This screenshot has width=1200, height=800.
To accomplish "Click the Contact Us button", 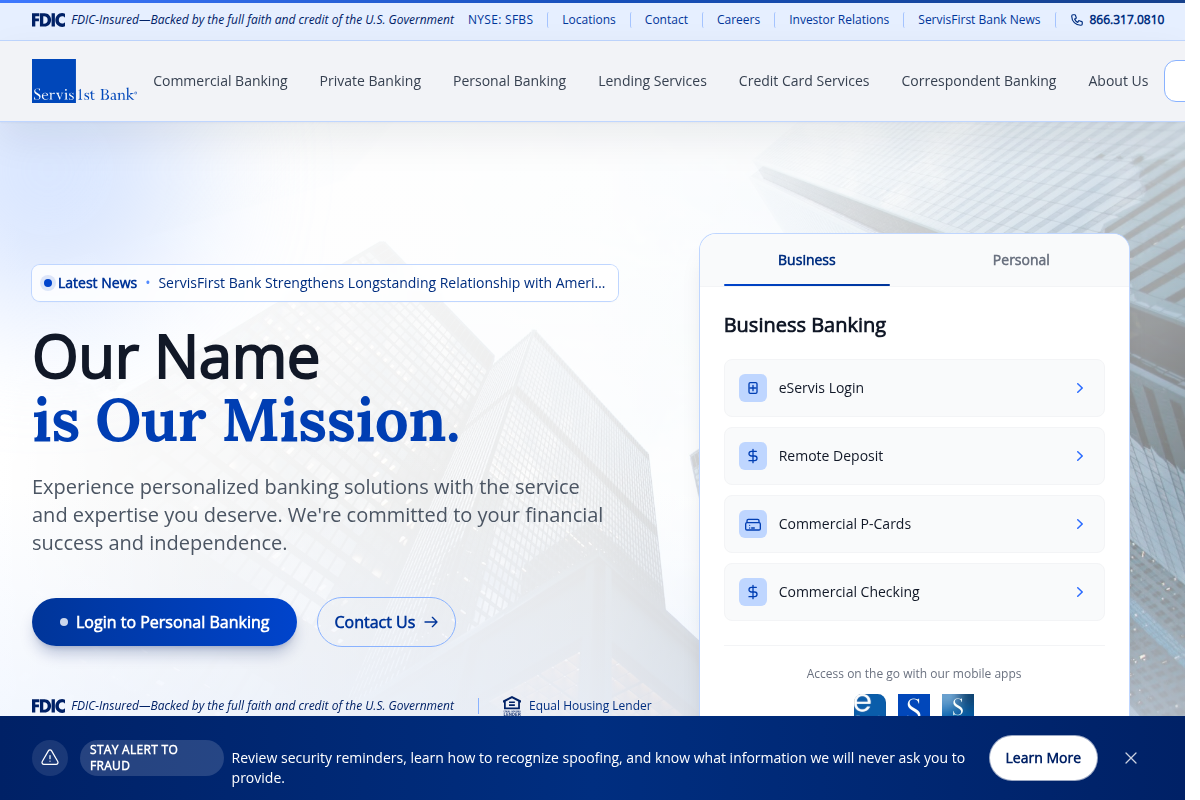I will 386,622.
